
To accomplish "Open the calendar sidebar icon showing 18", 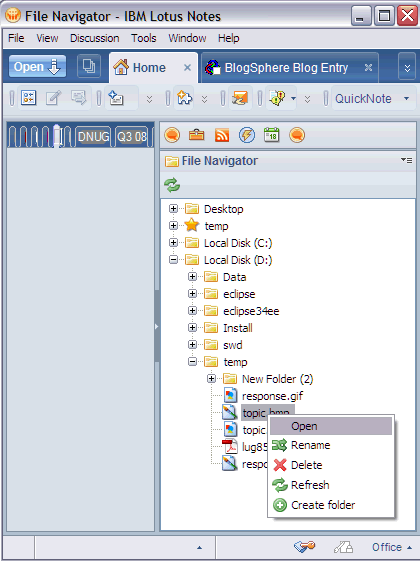I will click(x=272, y=135).
